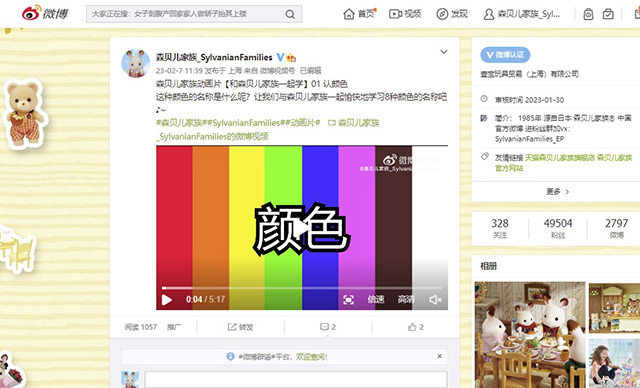
Task: Open comments via comment icon
Action: click(324, 327)
